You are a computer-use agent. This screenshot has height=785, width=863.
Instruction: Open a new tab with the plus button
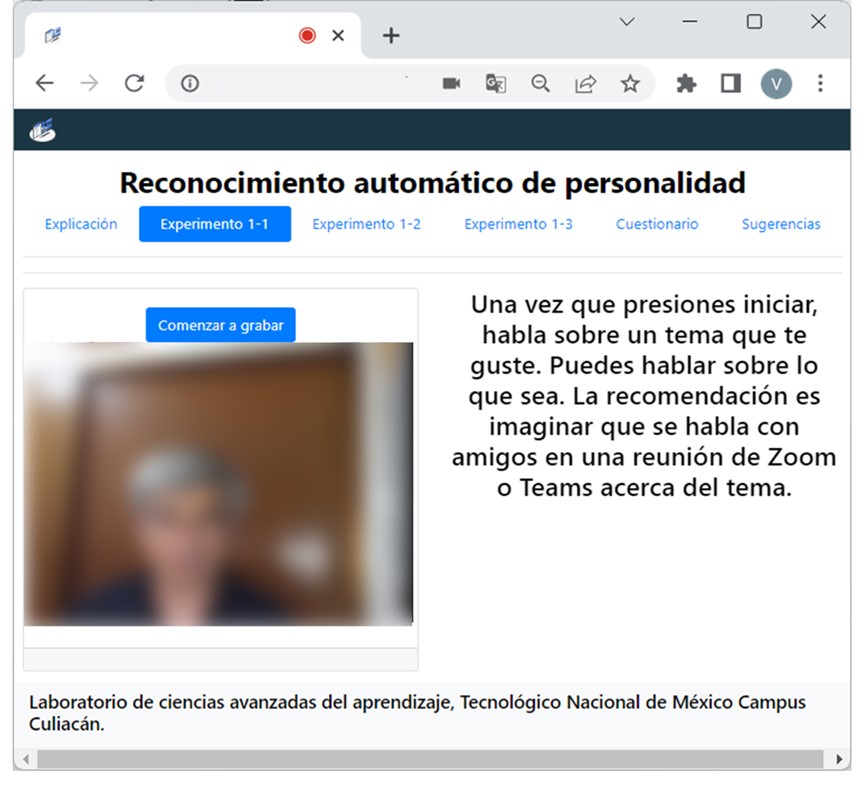(391, 36)
